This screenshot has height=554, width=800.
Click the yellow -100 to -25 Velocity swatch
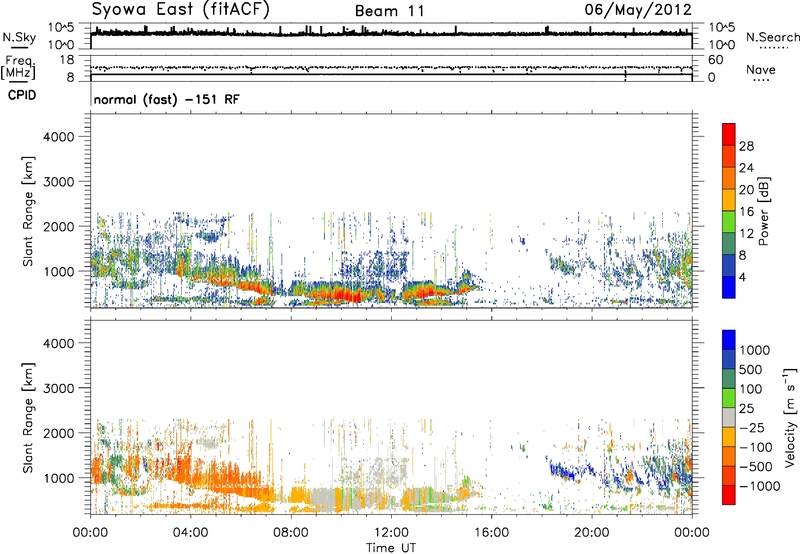pyautogui.click(x=729, y=437)
